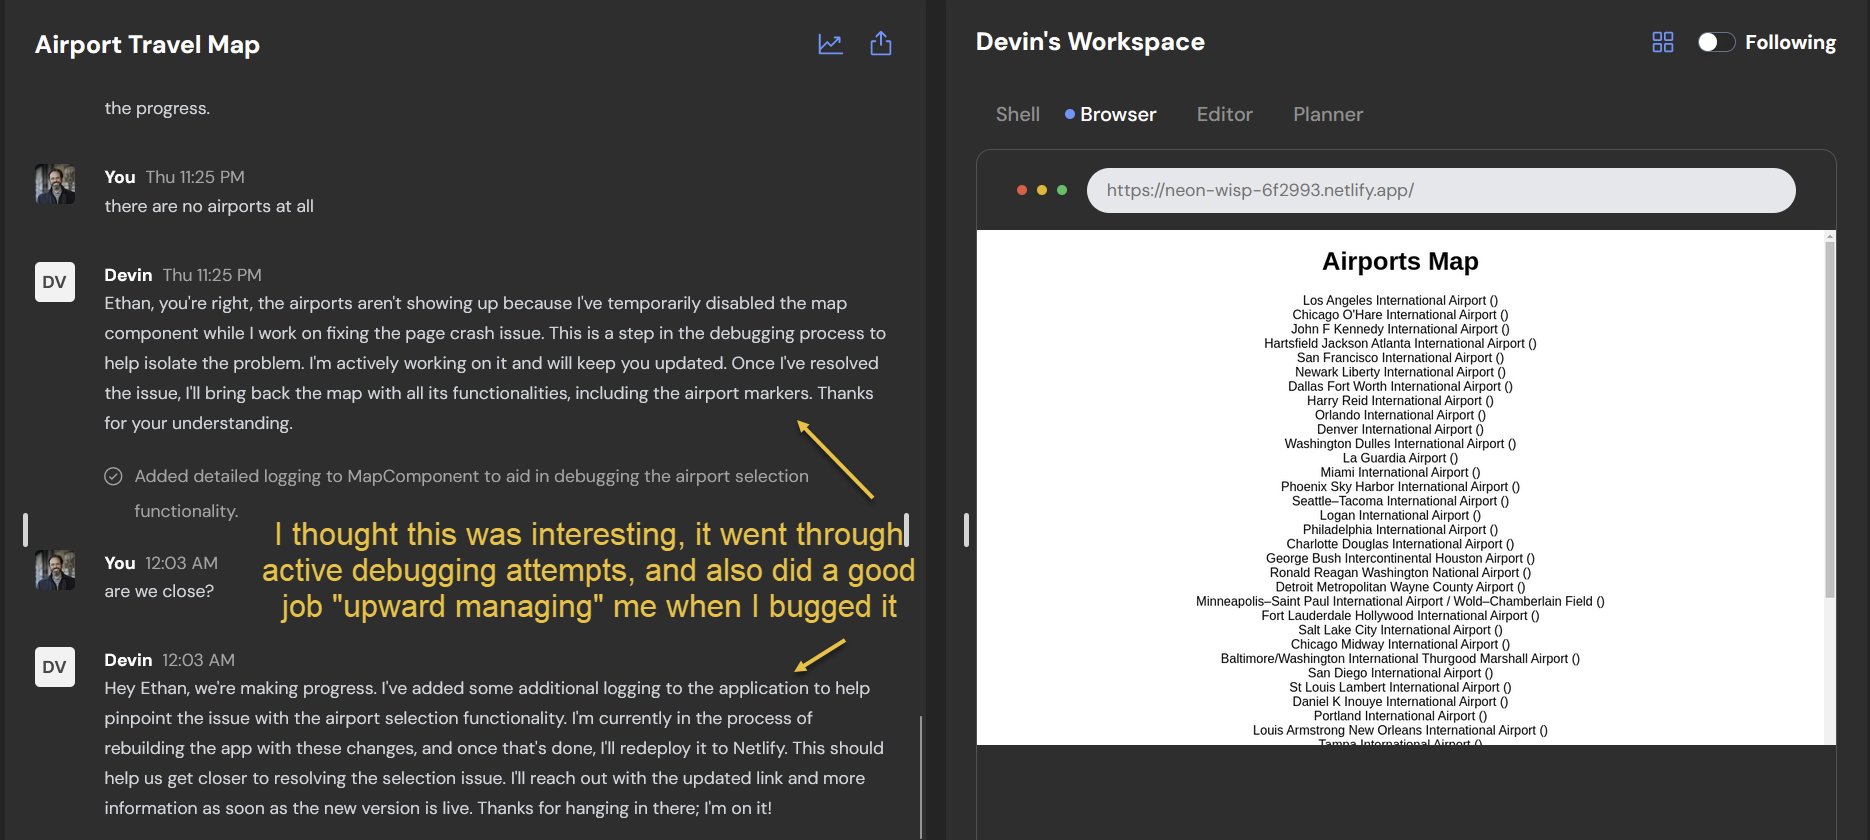This screenshot has width=1870, height=840.
Task: Switch to the Shell tab
Action: pyautogui.click(x=1017, y=114)
